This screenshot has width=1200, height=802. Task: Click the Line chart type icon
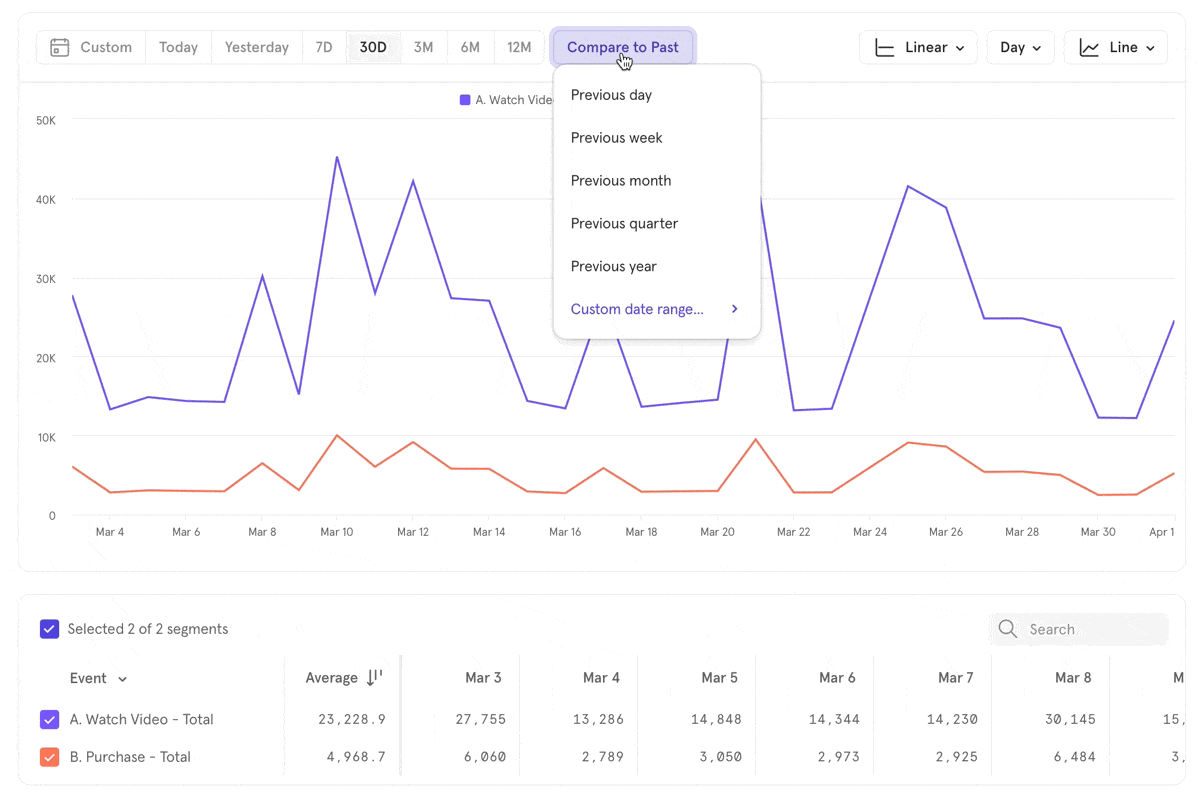(1089, 47)
